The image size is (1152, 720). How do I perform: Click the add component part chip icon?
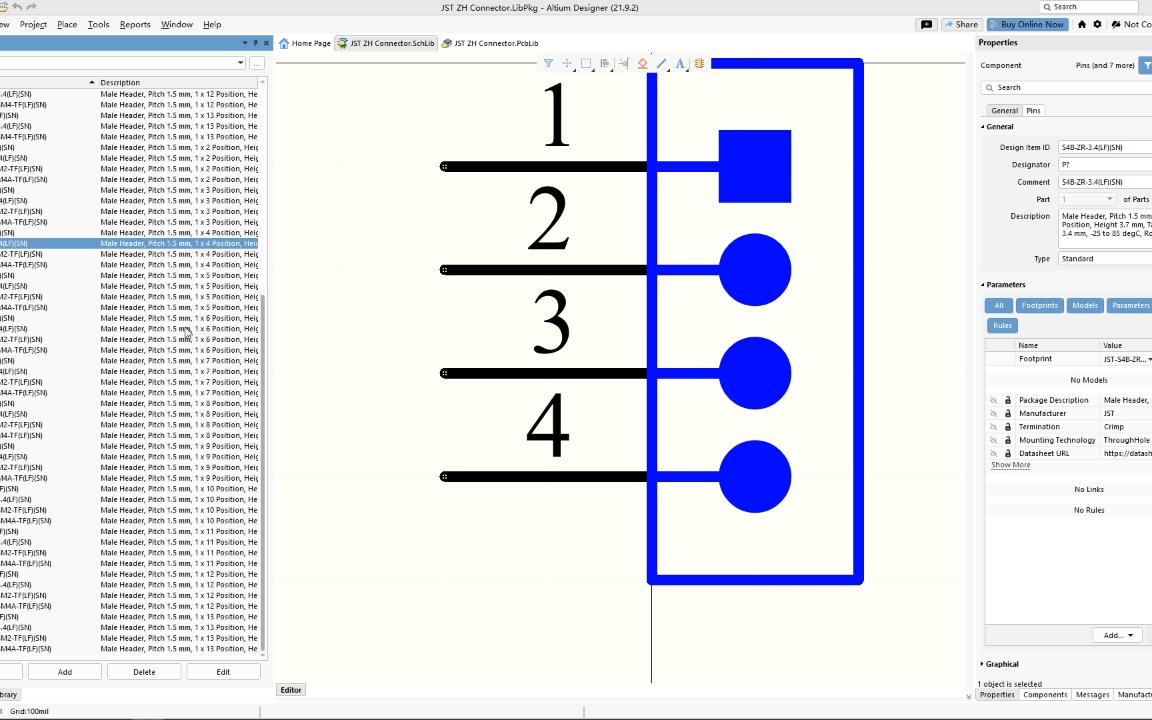click(x=699, y=64)
